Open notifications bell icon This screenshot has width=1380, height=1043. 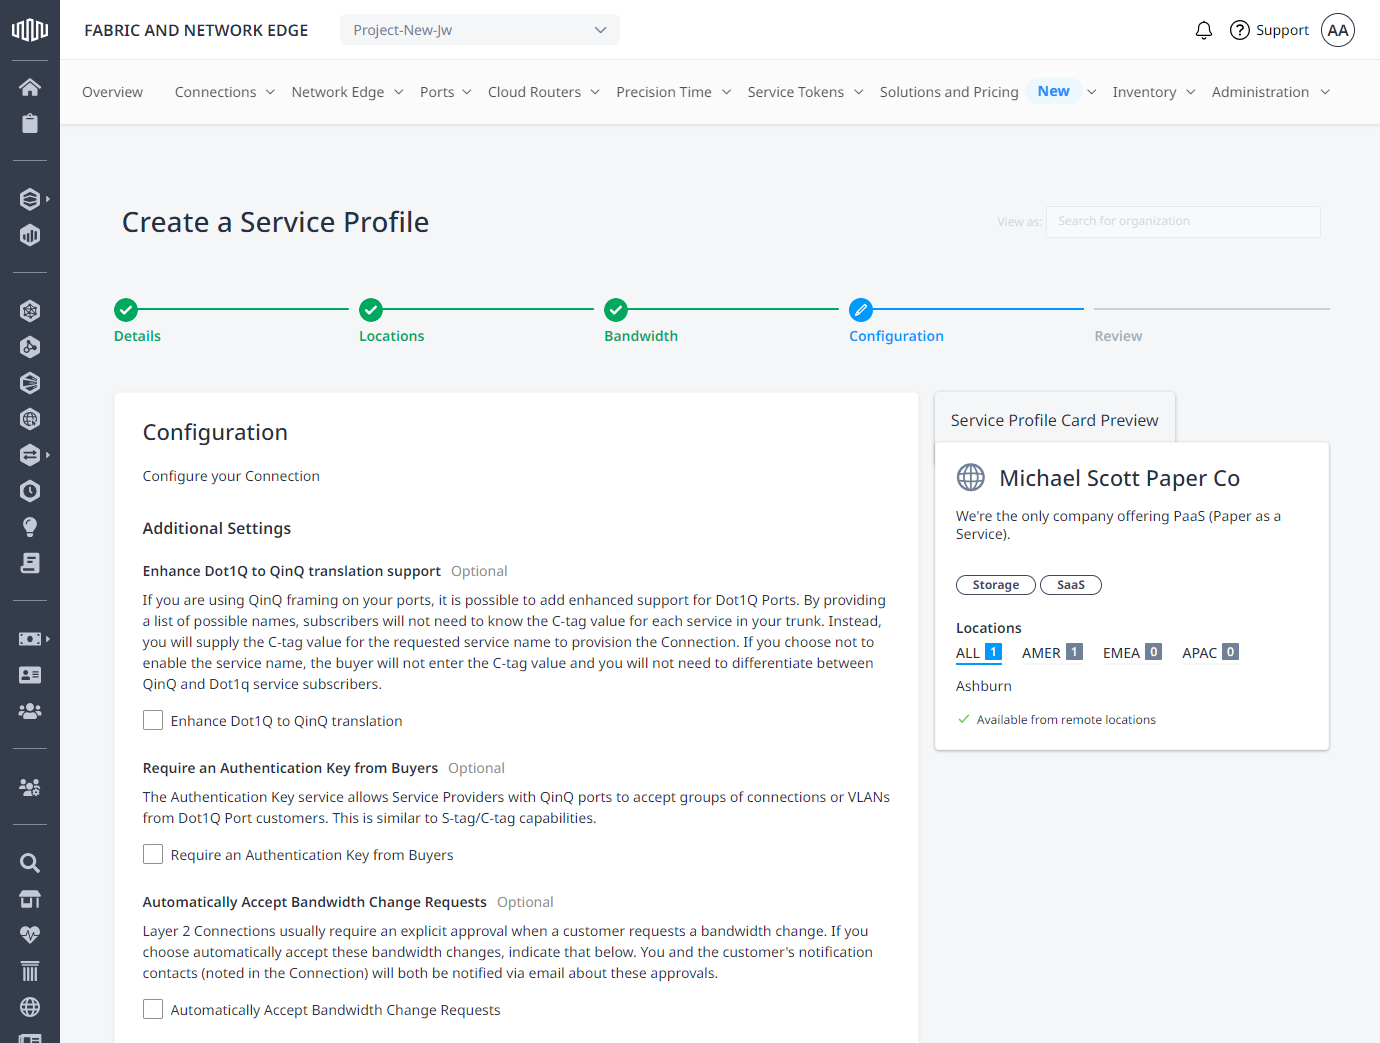coord(1204,30)
